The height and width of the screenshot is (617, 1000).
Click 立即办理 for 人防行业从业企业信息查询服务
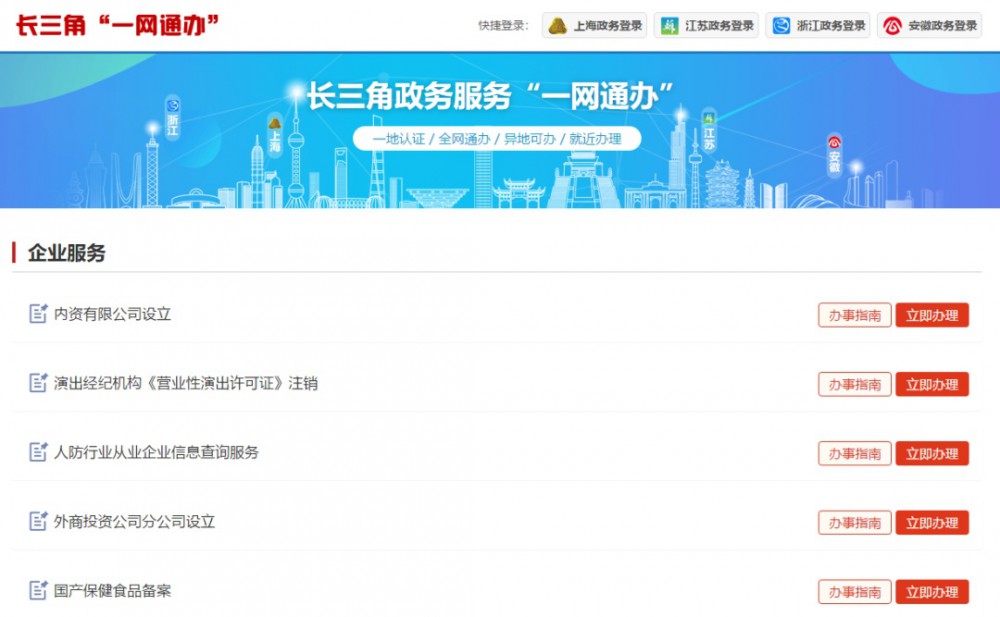tap(932, 454)
